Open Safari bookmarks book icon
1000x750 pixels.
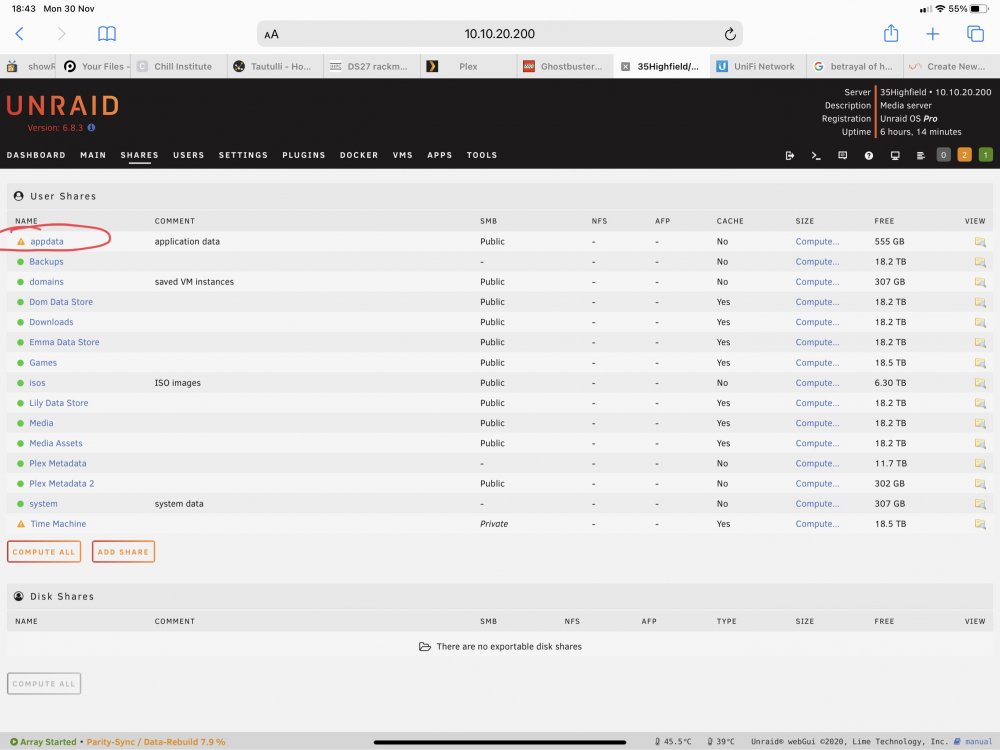tap(107, 34)
